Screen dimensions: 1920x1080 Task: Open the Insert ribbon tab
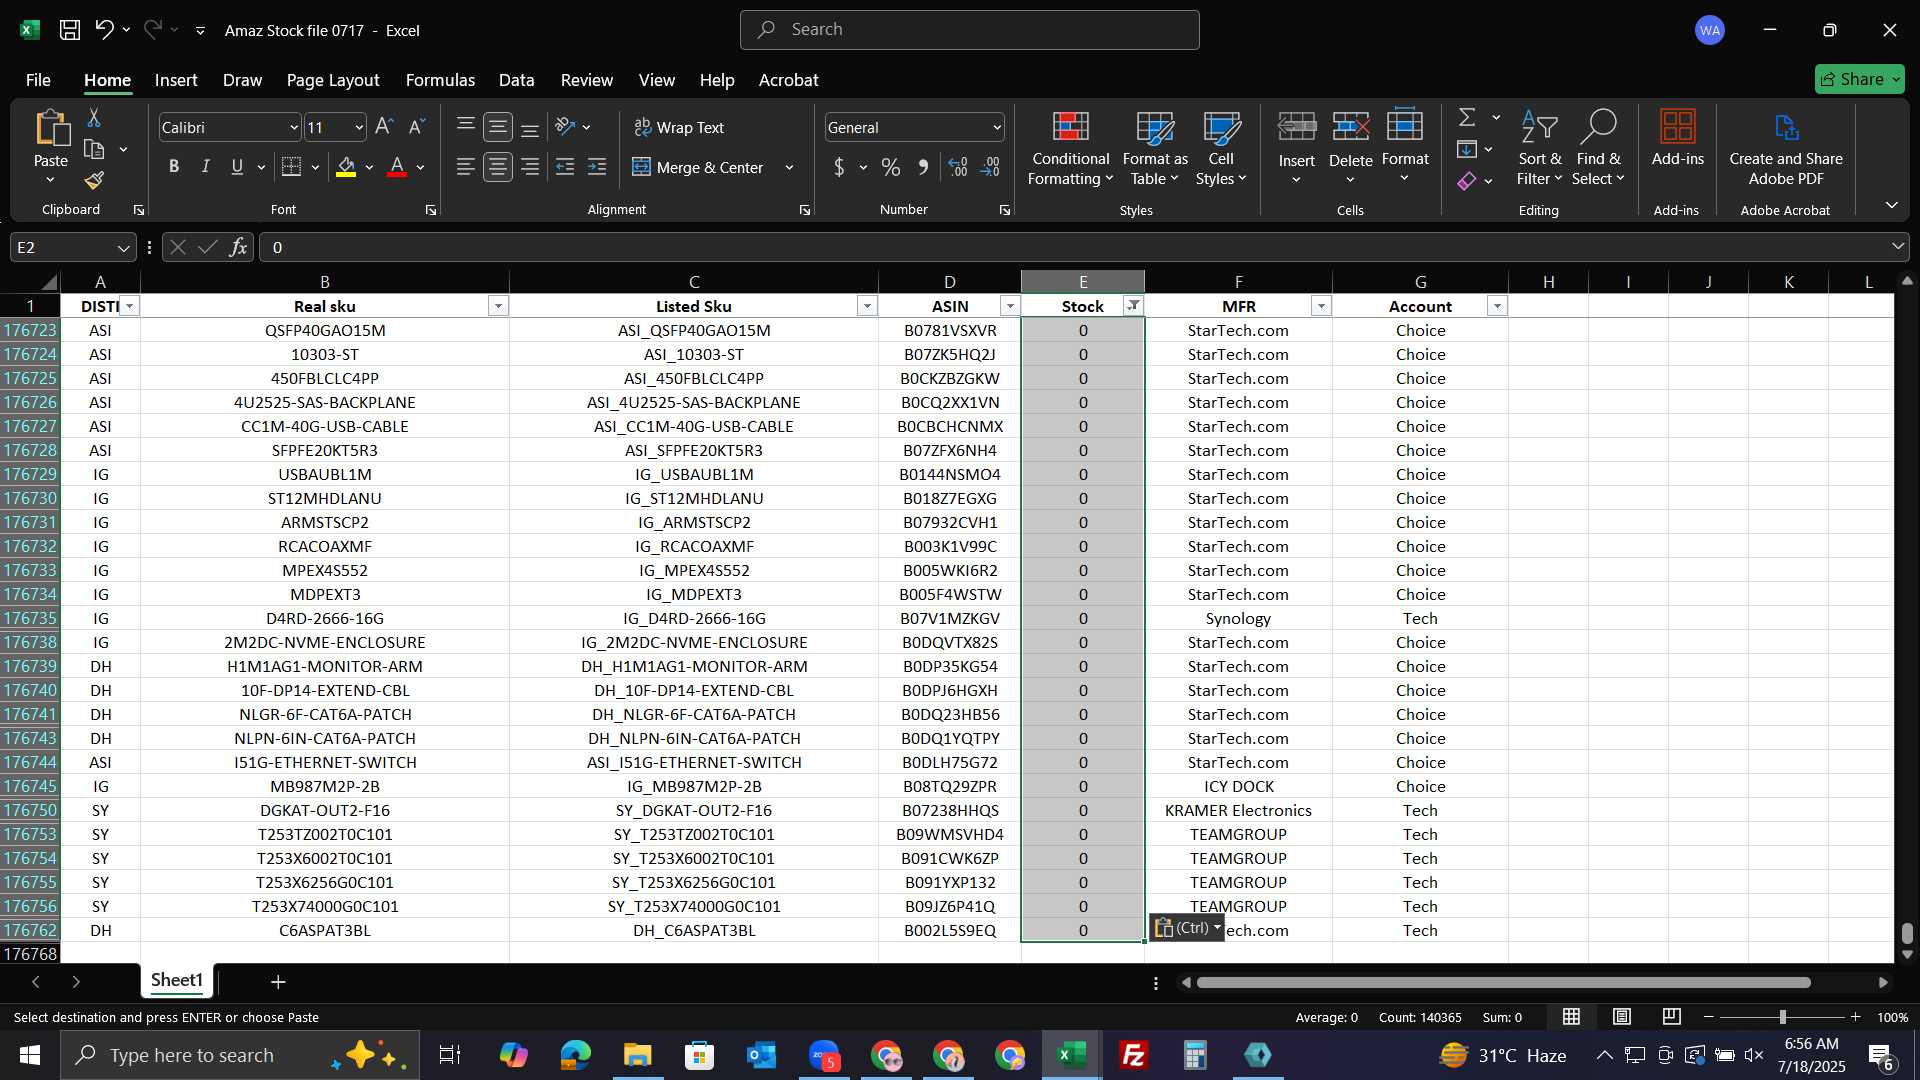coord(176,80)
